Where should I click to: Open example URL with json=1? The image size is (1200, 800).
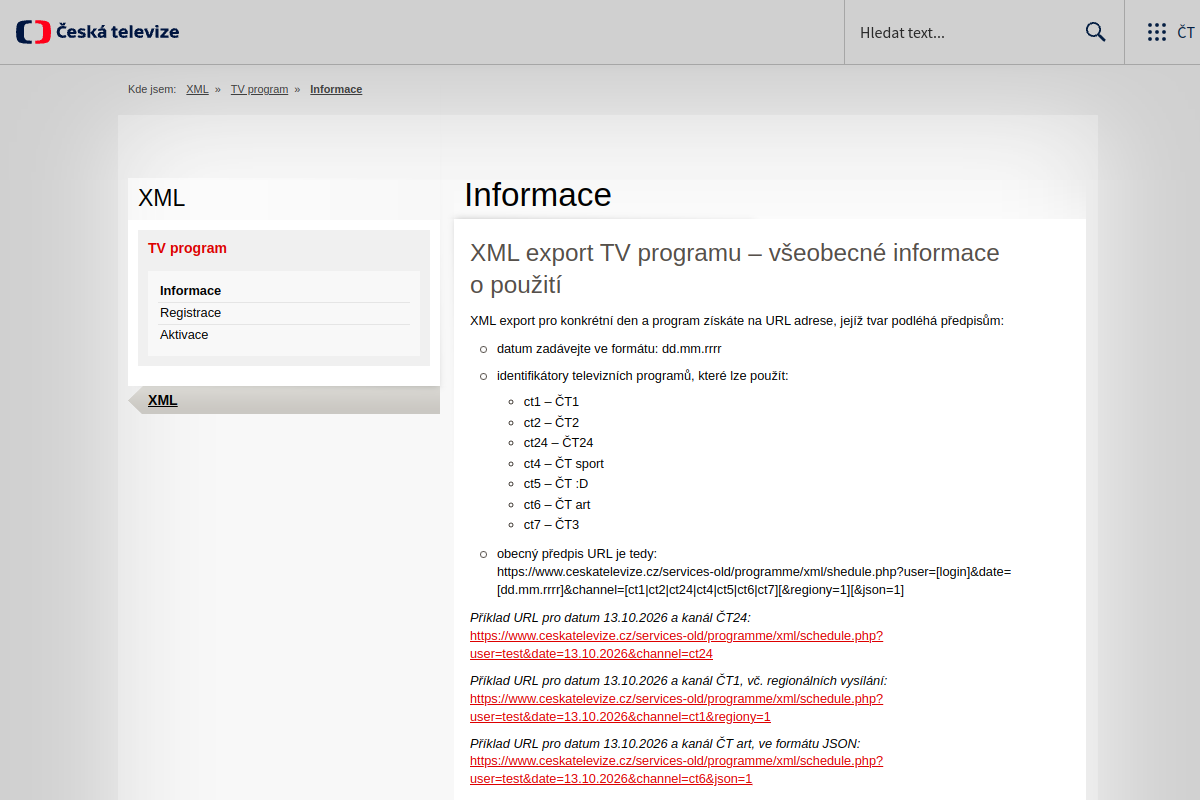pyautogui.click(x=676, y=769)
